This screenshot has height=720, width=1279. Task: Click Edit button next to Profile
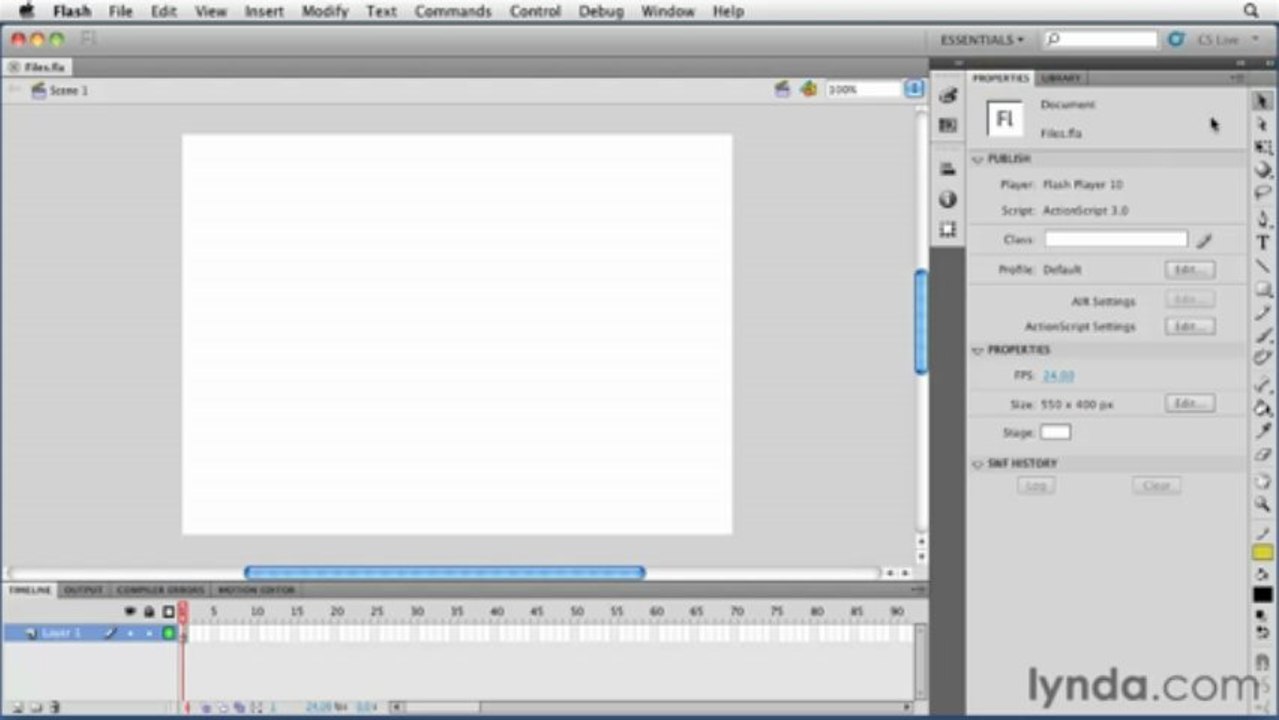click(x=1189, y=270)
